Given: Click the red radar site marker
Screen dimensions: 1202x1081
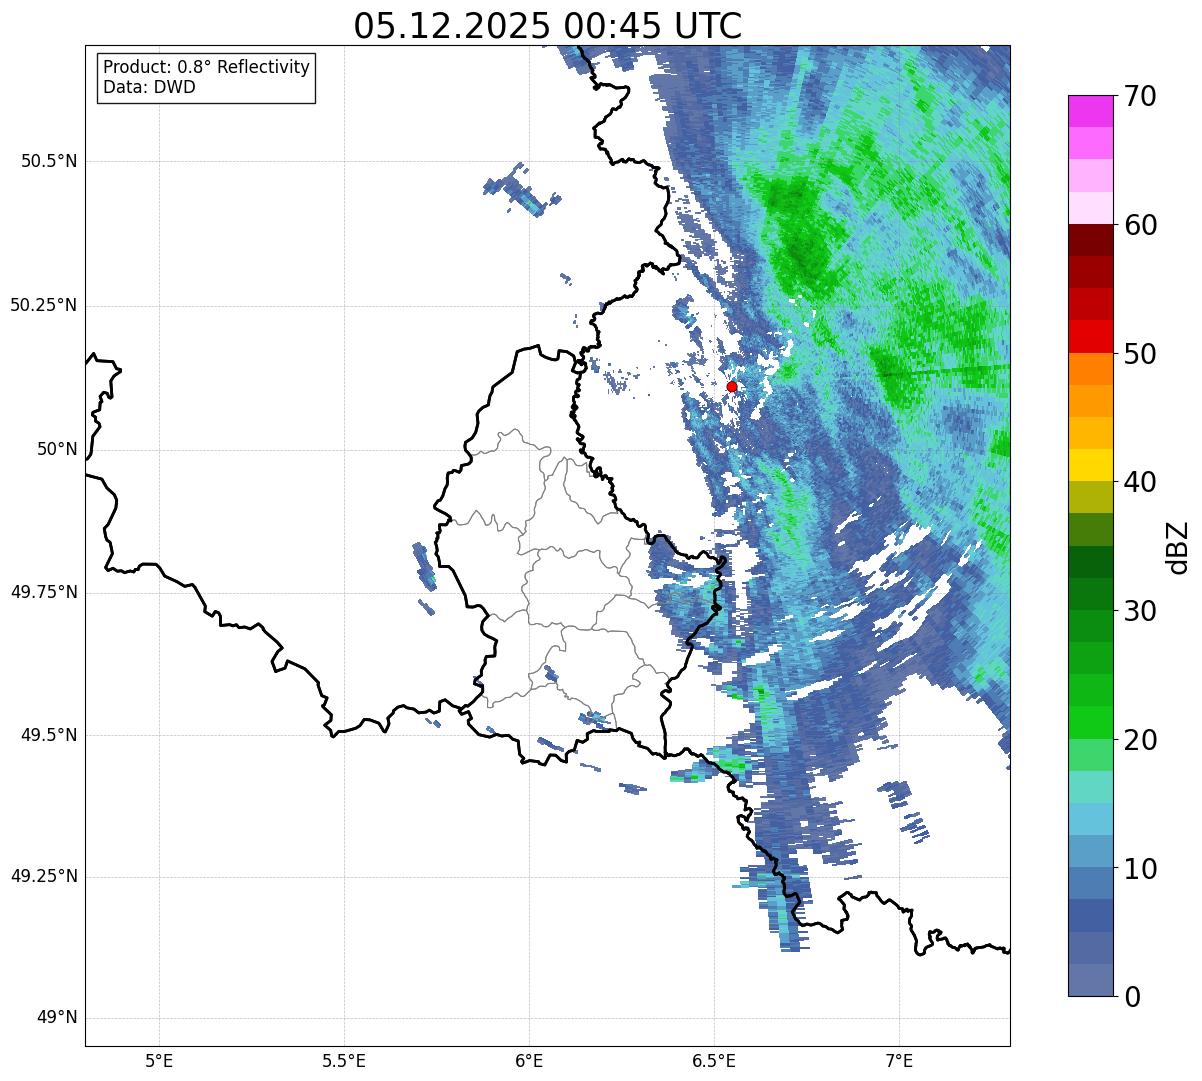Looking at the screenshot, I should [732, 386].
